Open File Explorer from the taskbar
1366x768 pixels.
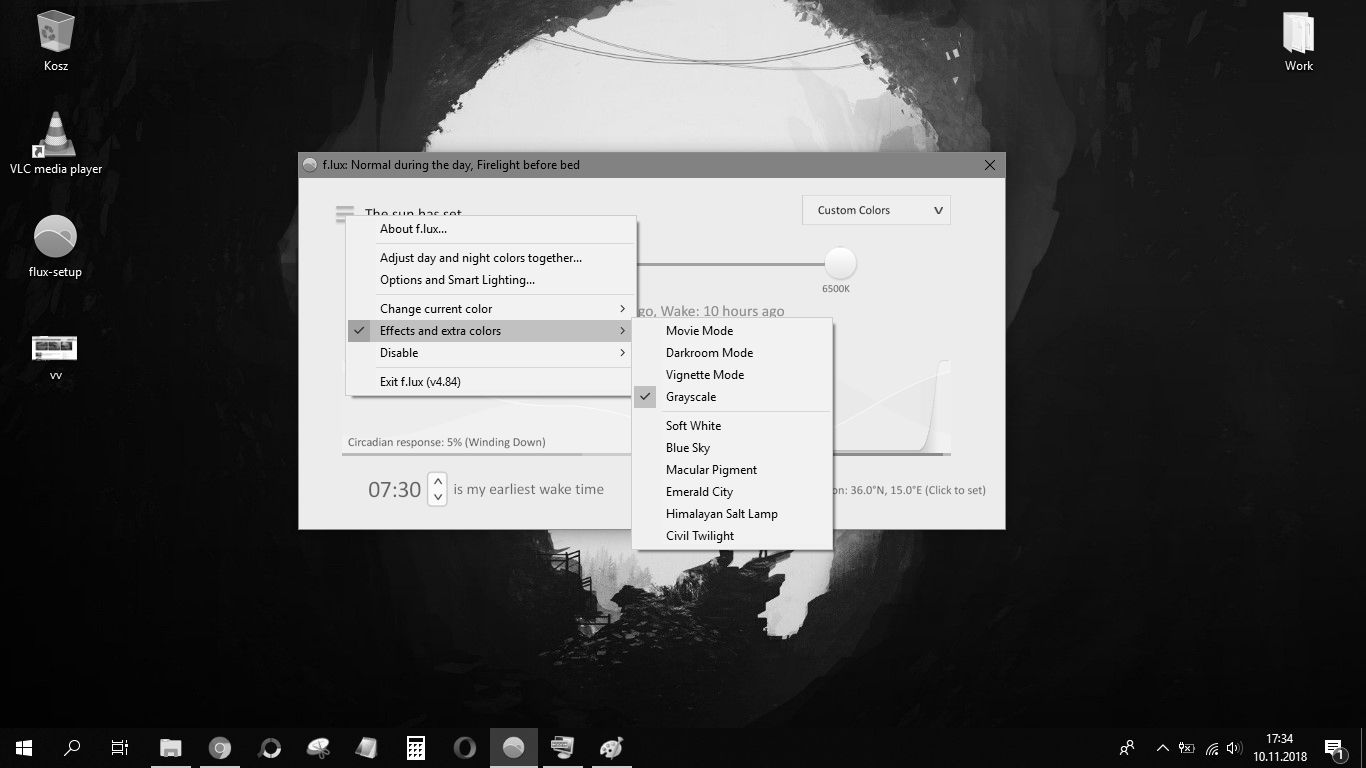(171, 747)
